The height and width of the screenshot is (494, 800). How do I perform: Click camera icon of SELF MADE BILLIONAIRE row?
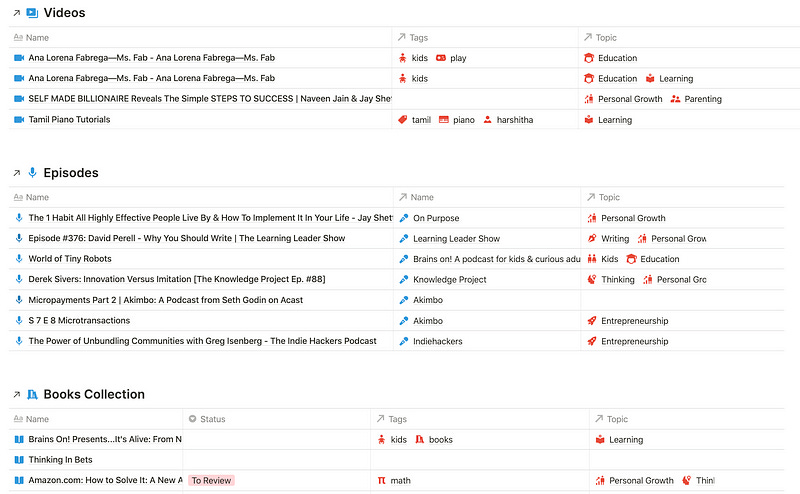click(19, 98)
